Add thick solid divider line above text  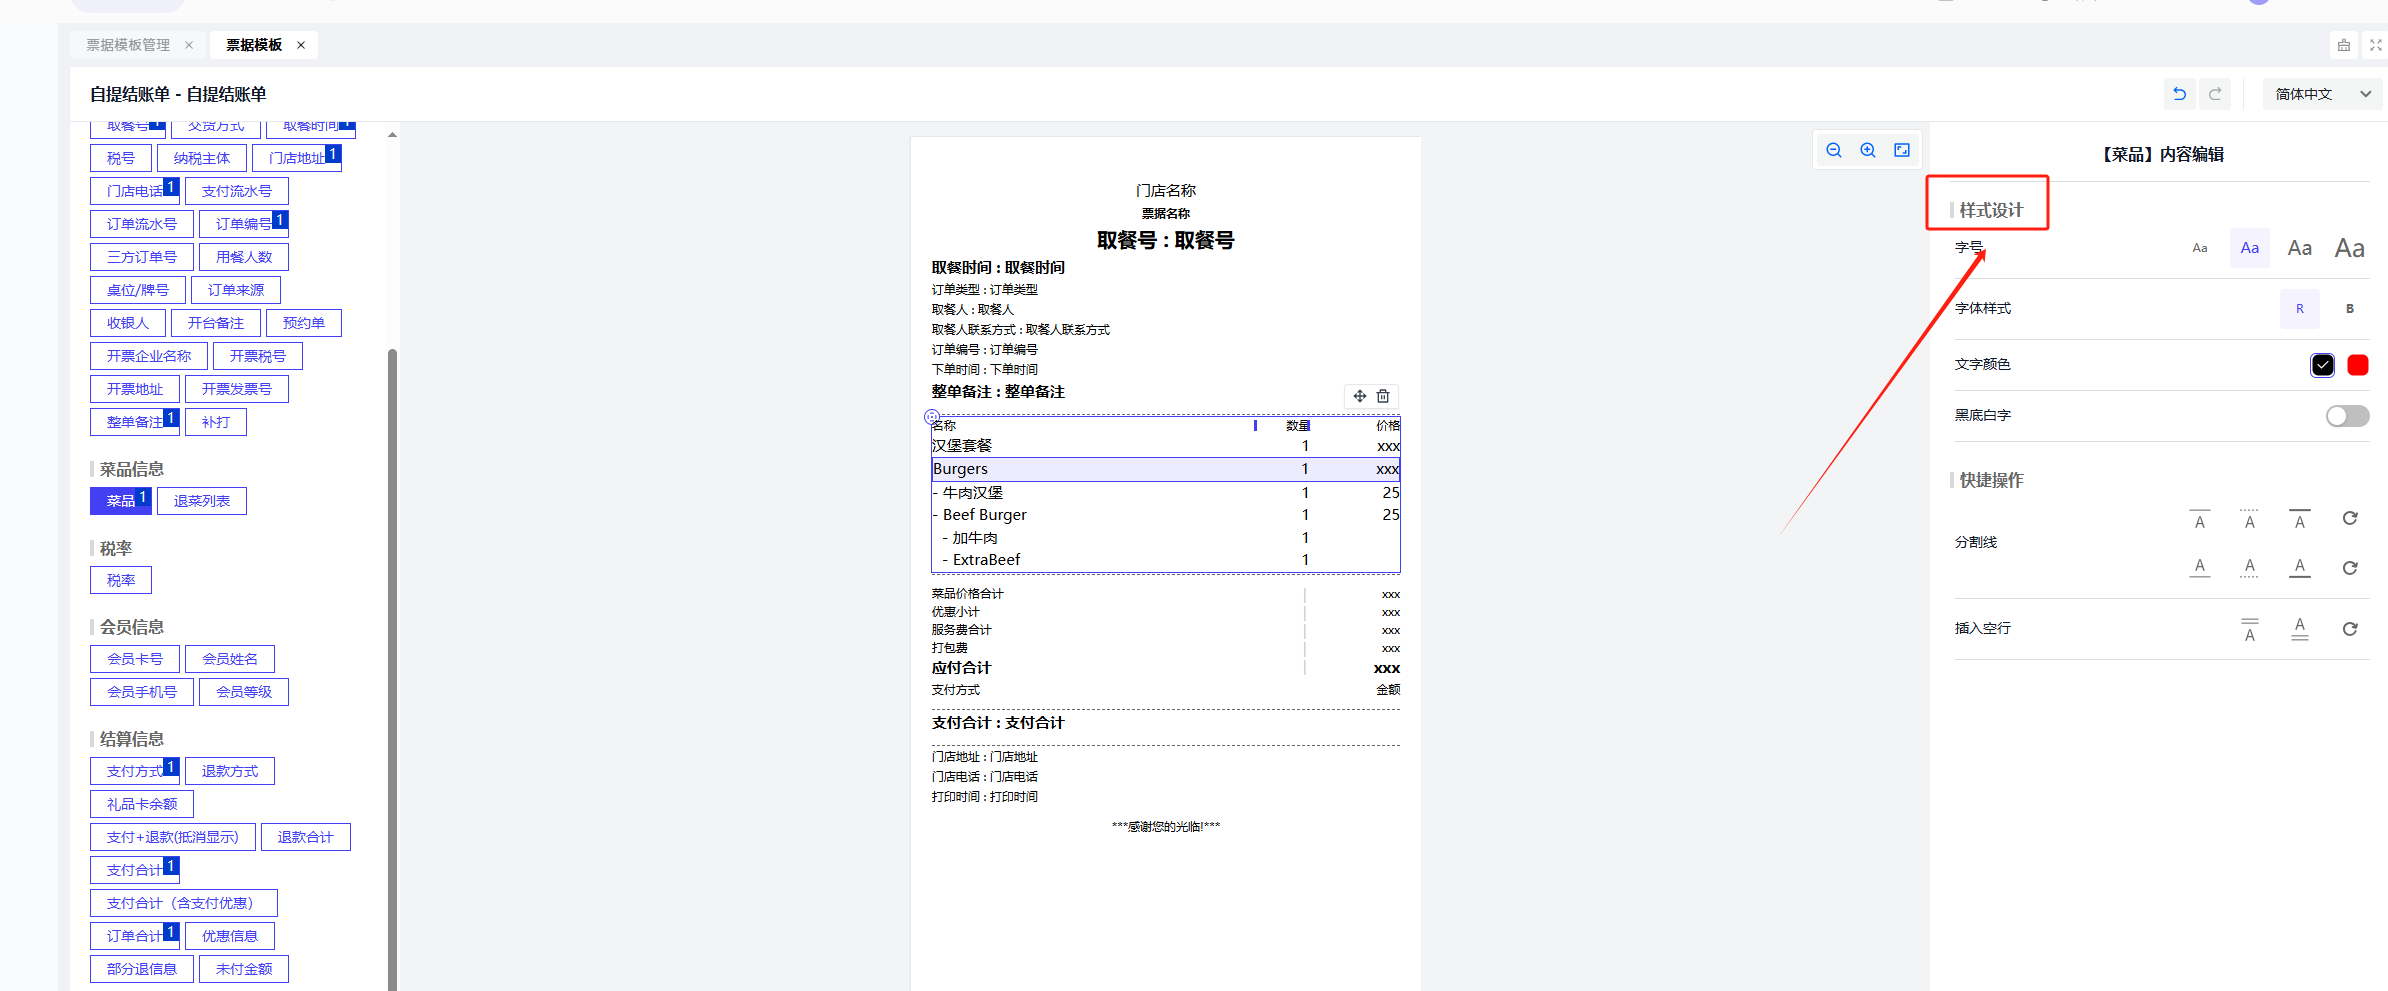tap(2300, 519)
